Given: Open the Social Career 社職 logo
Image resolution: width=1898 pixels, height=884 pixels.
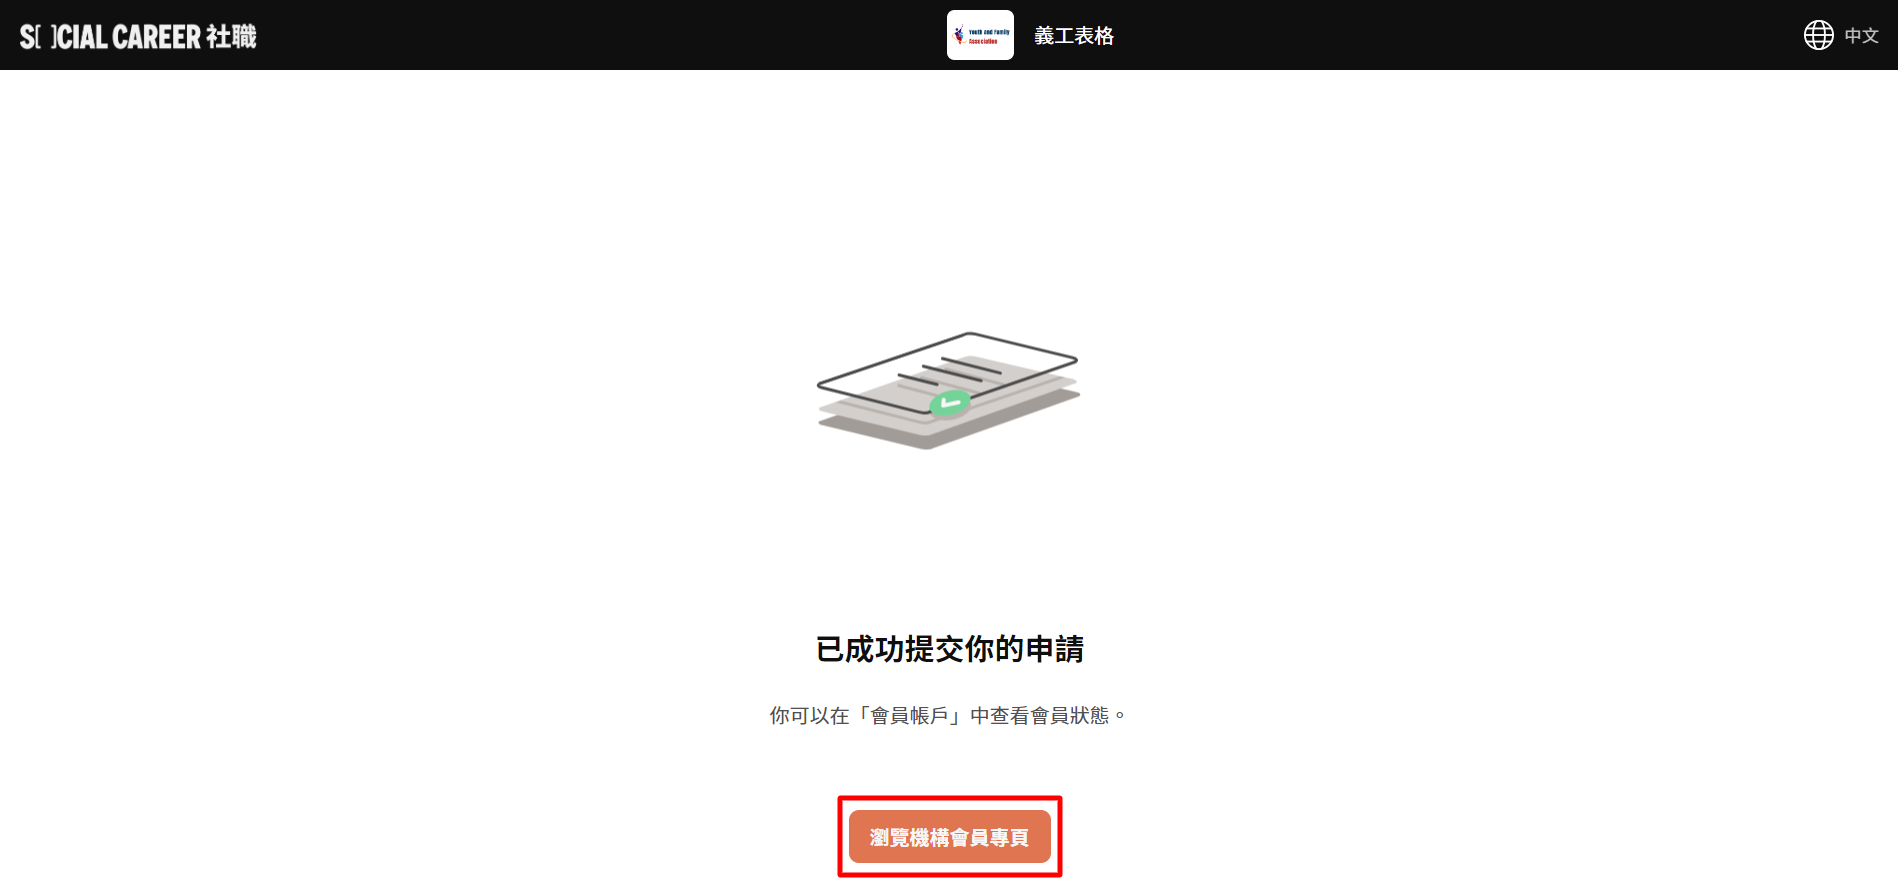Looking at the screenshot, I should coord(138,36).
